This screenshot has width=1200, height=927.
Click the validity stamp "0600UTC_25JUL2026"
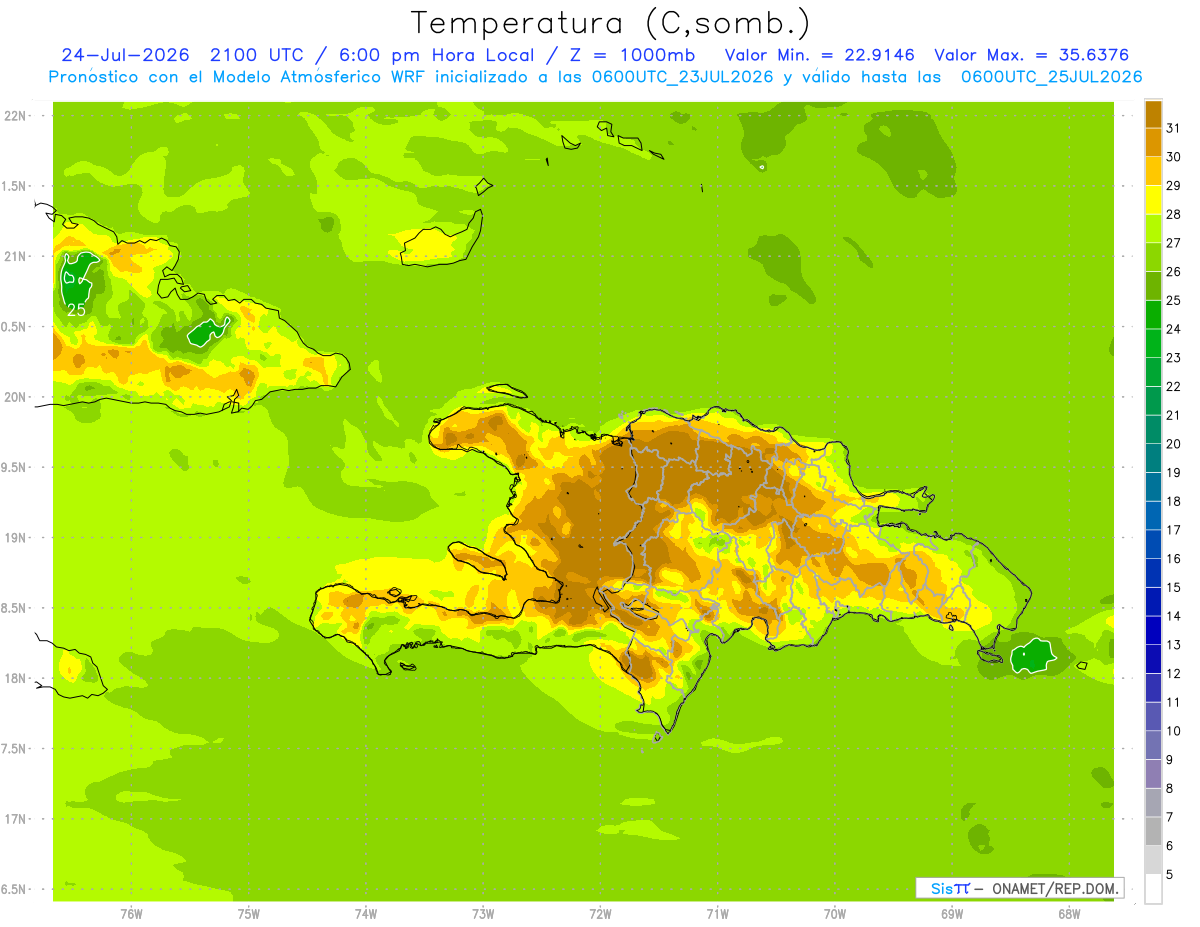(x=1051, y=77)
